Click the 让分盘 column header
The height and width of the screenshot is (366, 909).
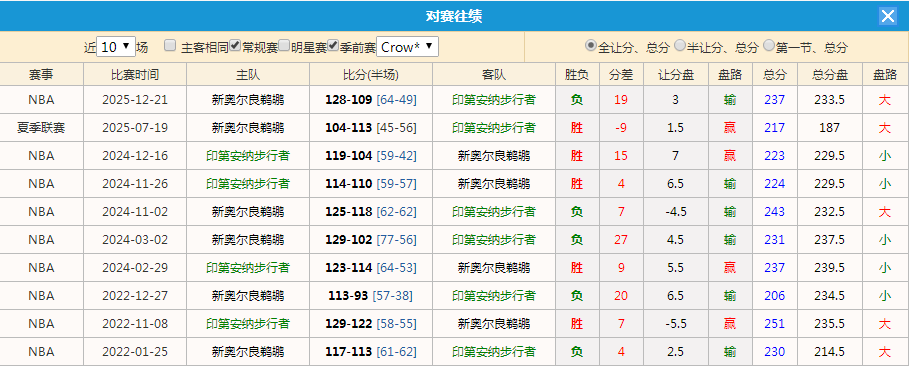[675, 74]
